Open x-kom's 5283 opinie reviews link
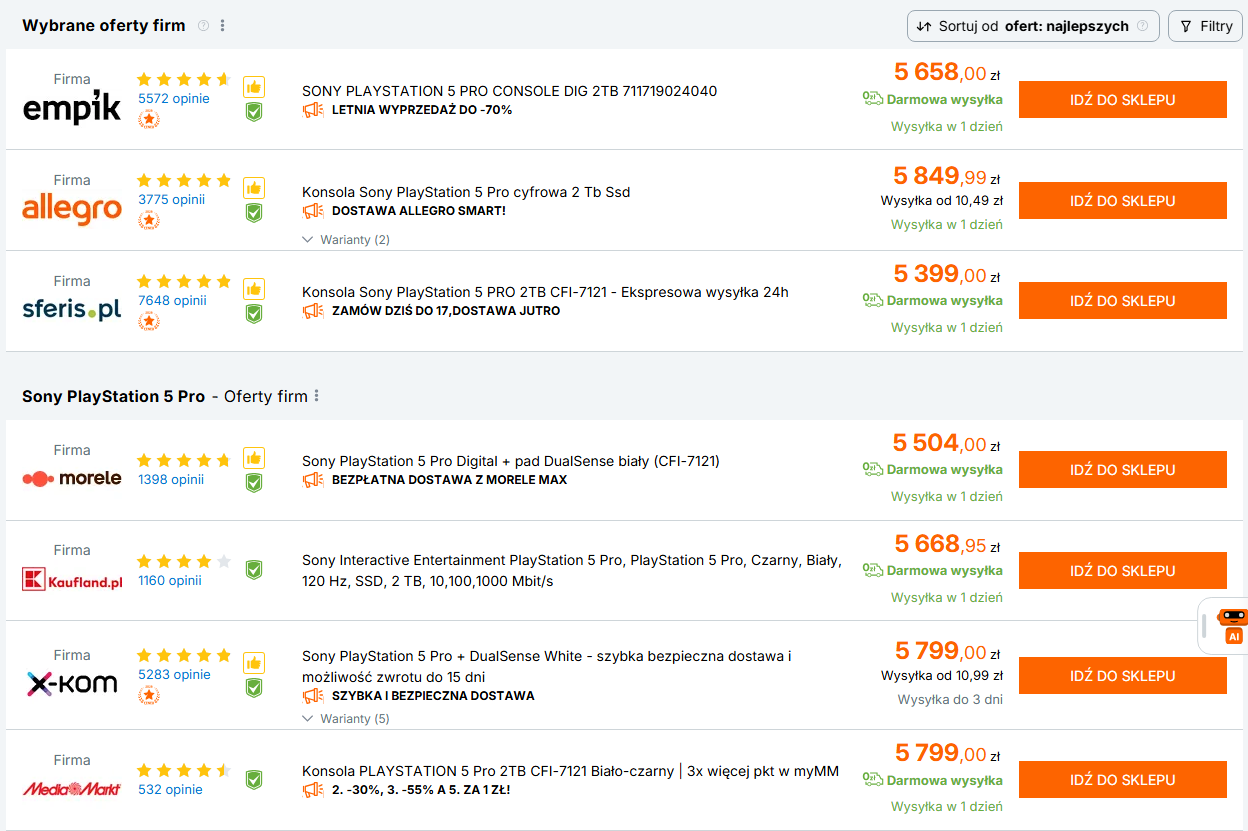 click(x=174, y=674)
